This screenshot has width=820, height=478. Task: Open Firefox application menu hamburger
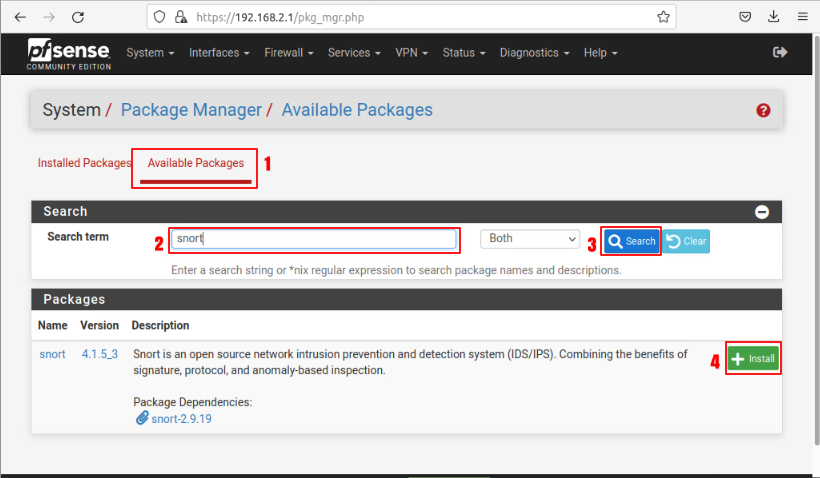click(x=801, y=17)
